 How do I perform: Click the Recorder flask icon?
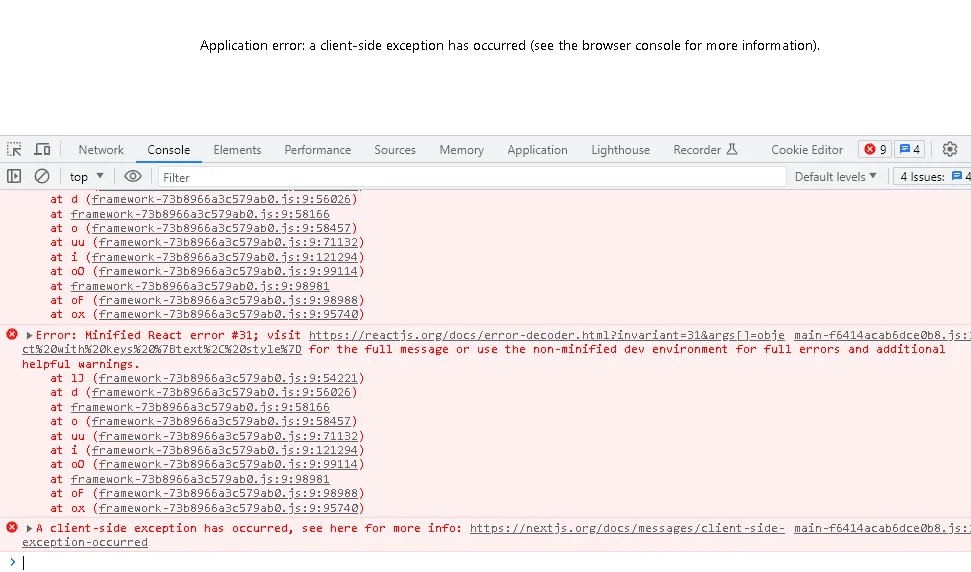point(732,149)
